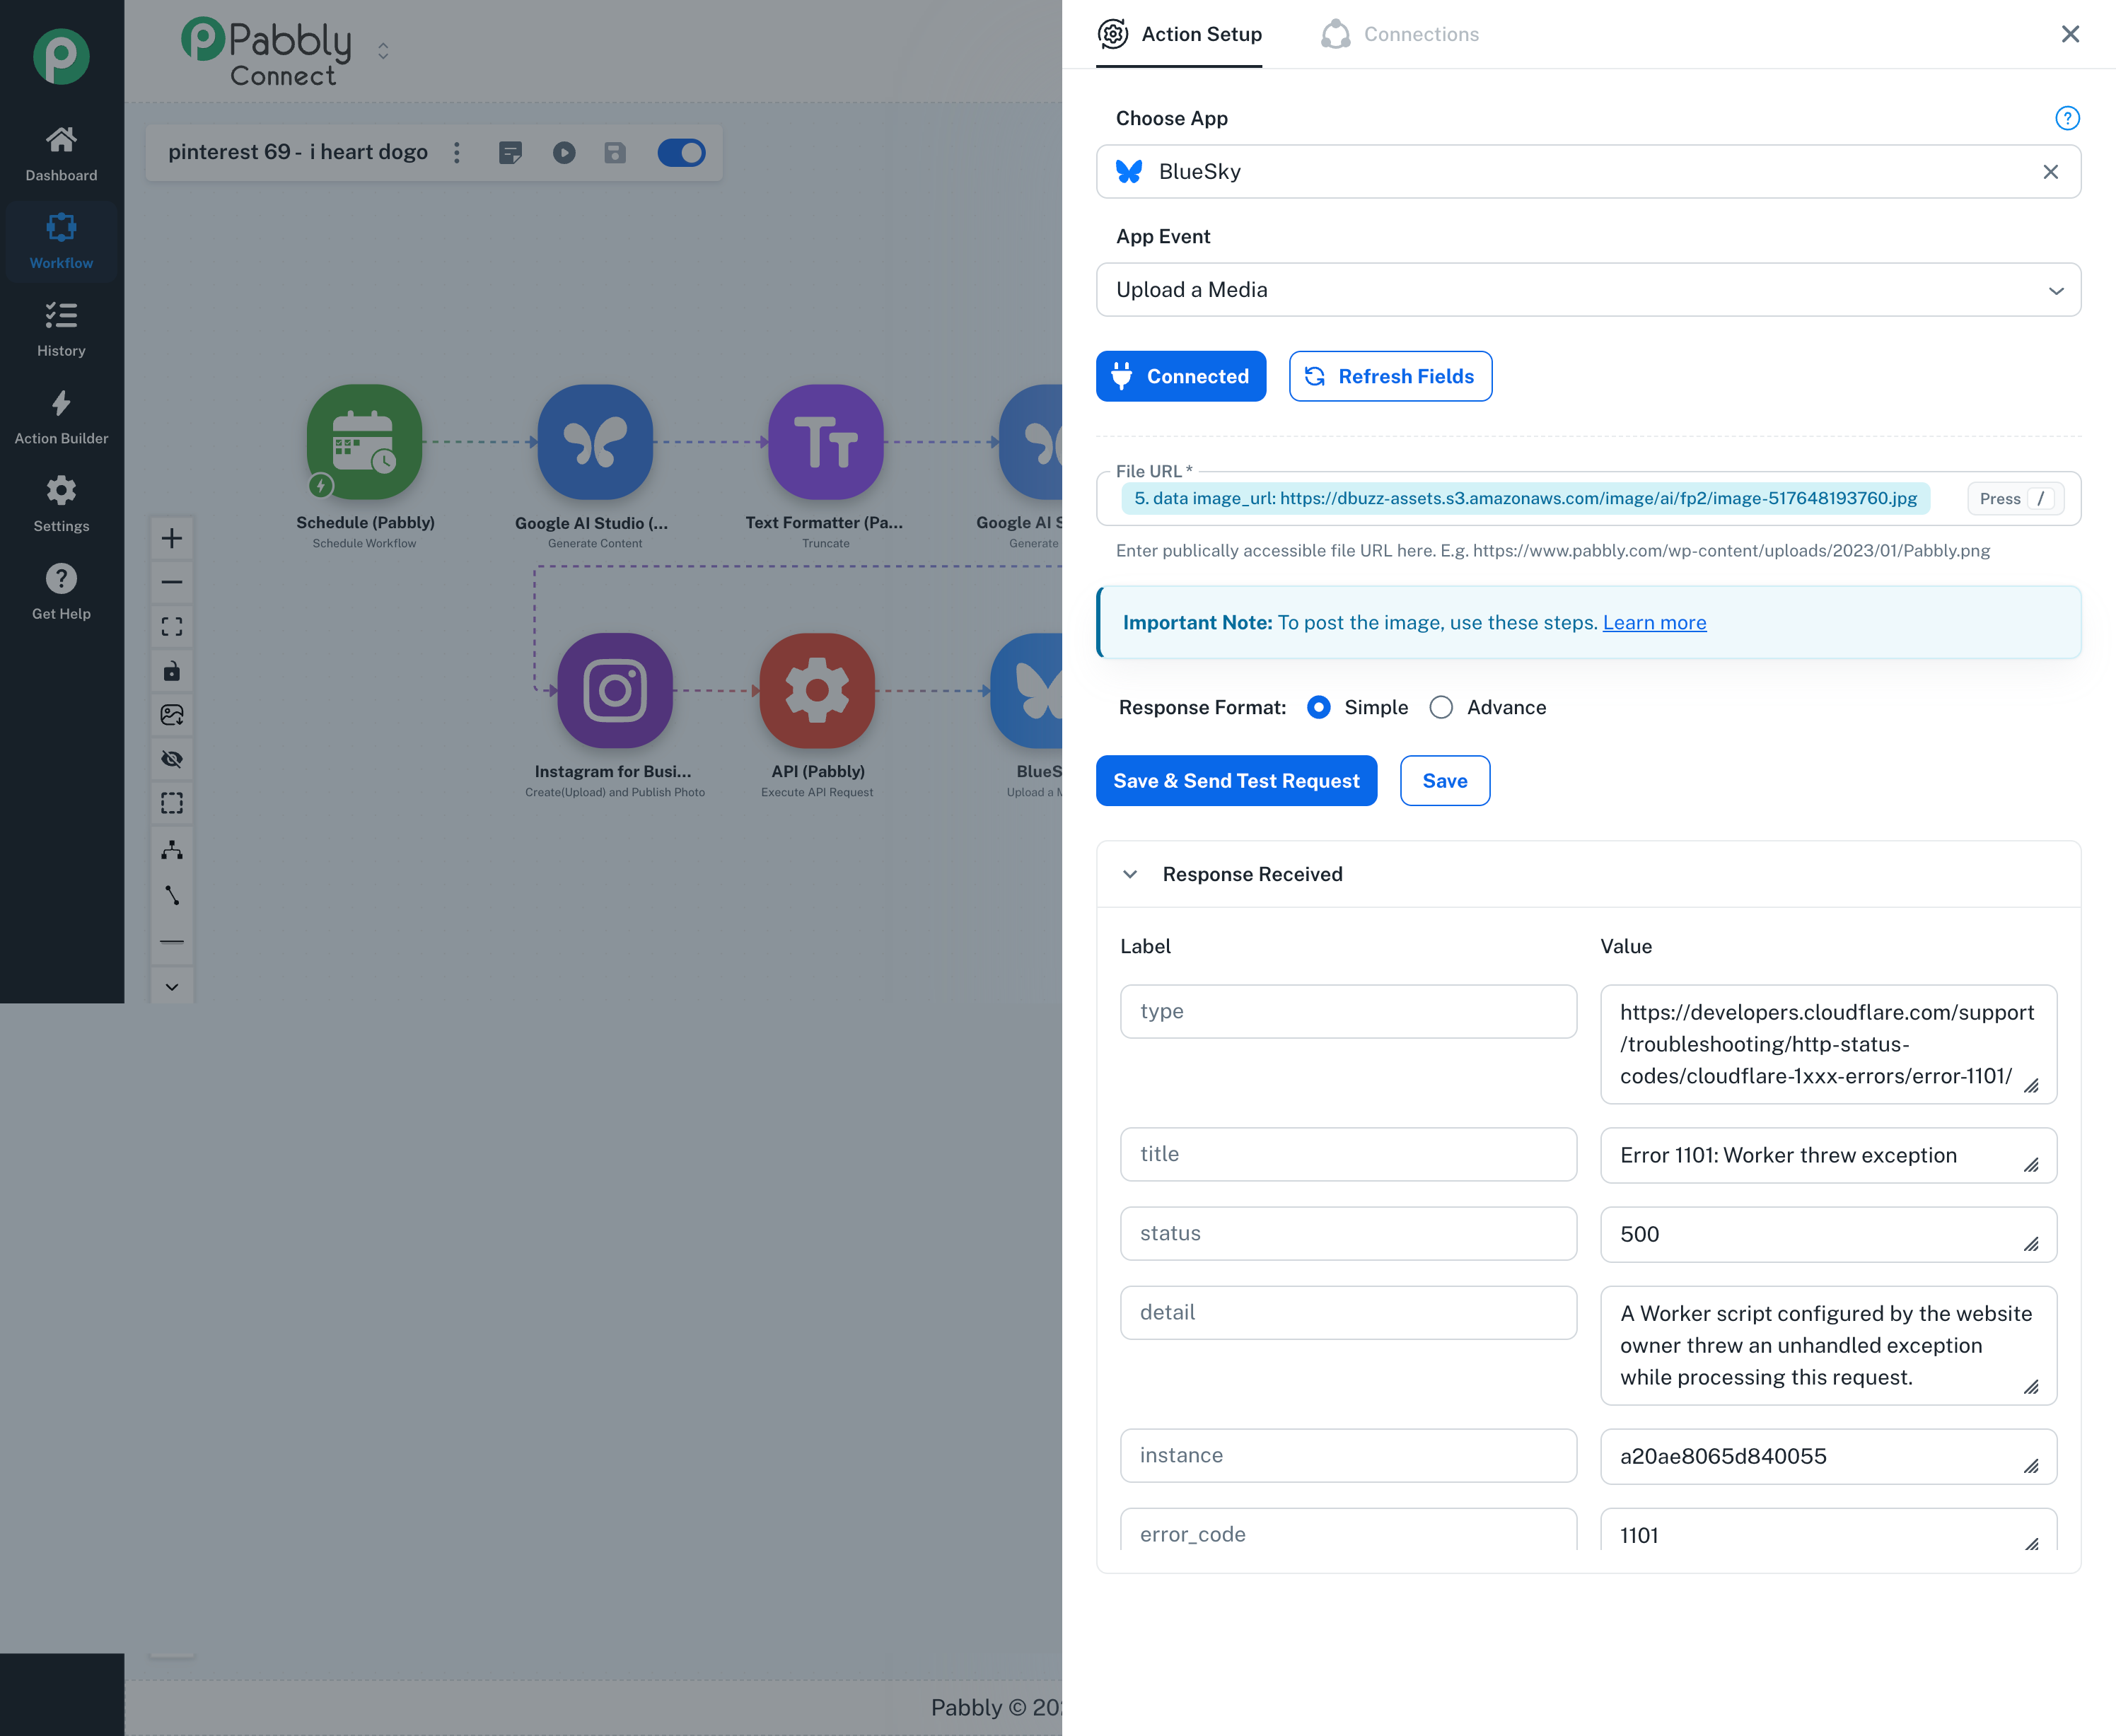Click the Worker script detail value
Image resolution: width=2116 pixels, height=1736 pixels.
tap(1828, 1345)
